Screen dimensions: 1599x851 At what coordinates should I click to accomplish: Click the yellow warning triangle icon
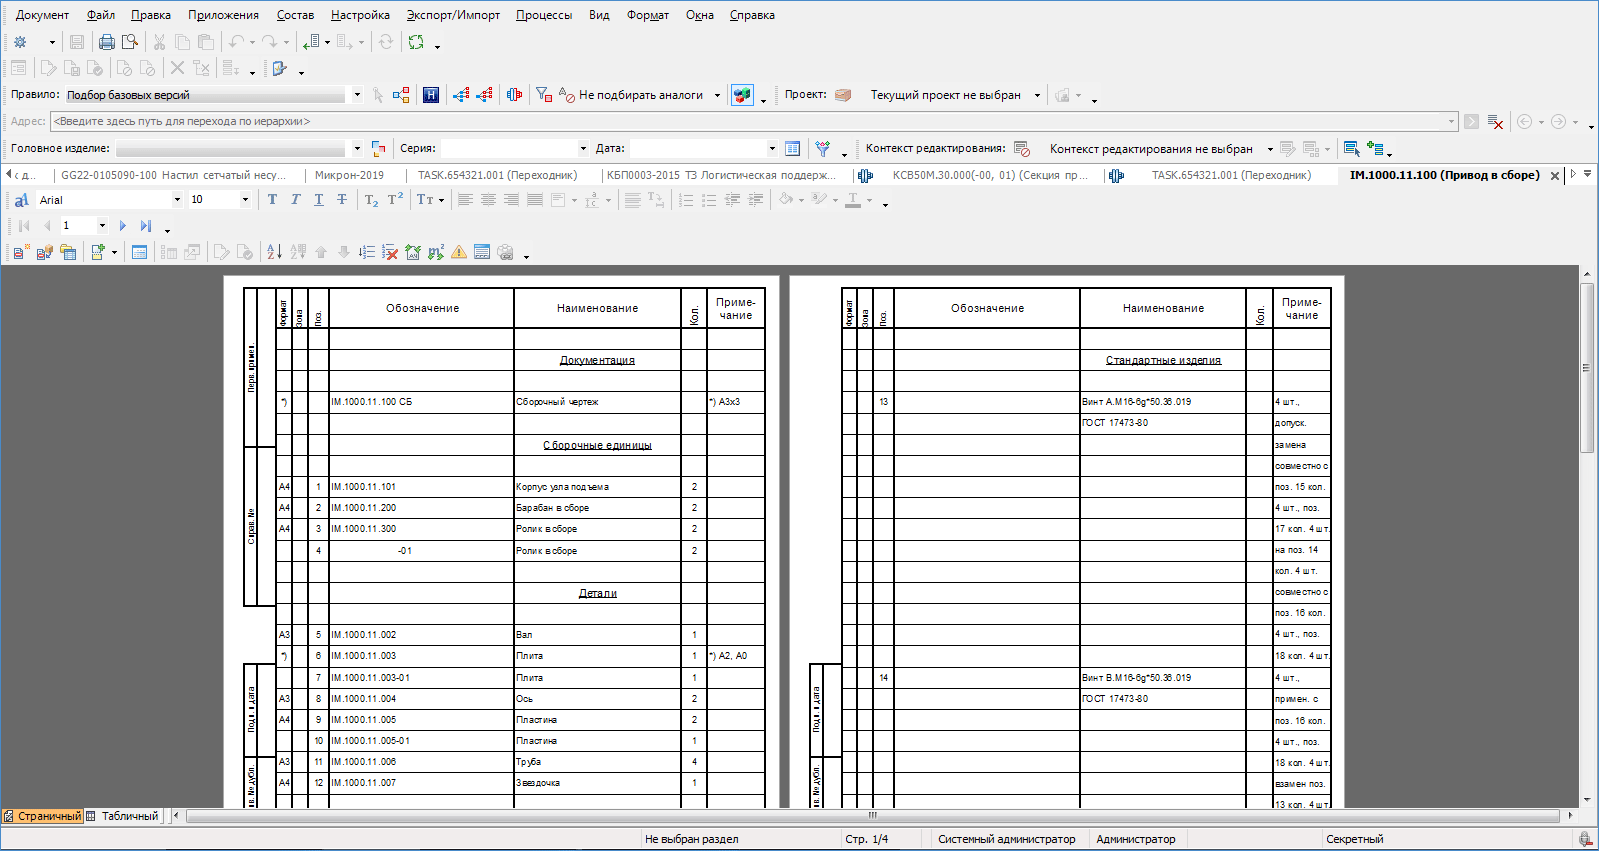pyautogui.click(x=459, y=252)
